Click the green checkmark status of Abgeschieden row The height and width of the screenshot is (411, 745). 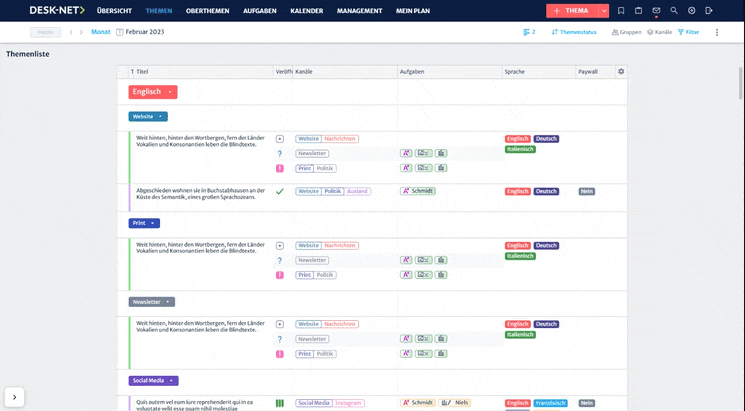[279, 191]
